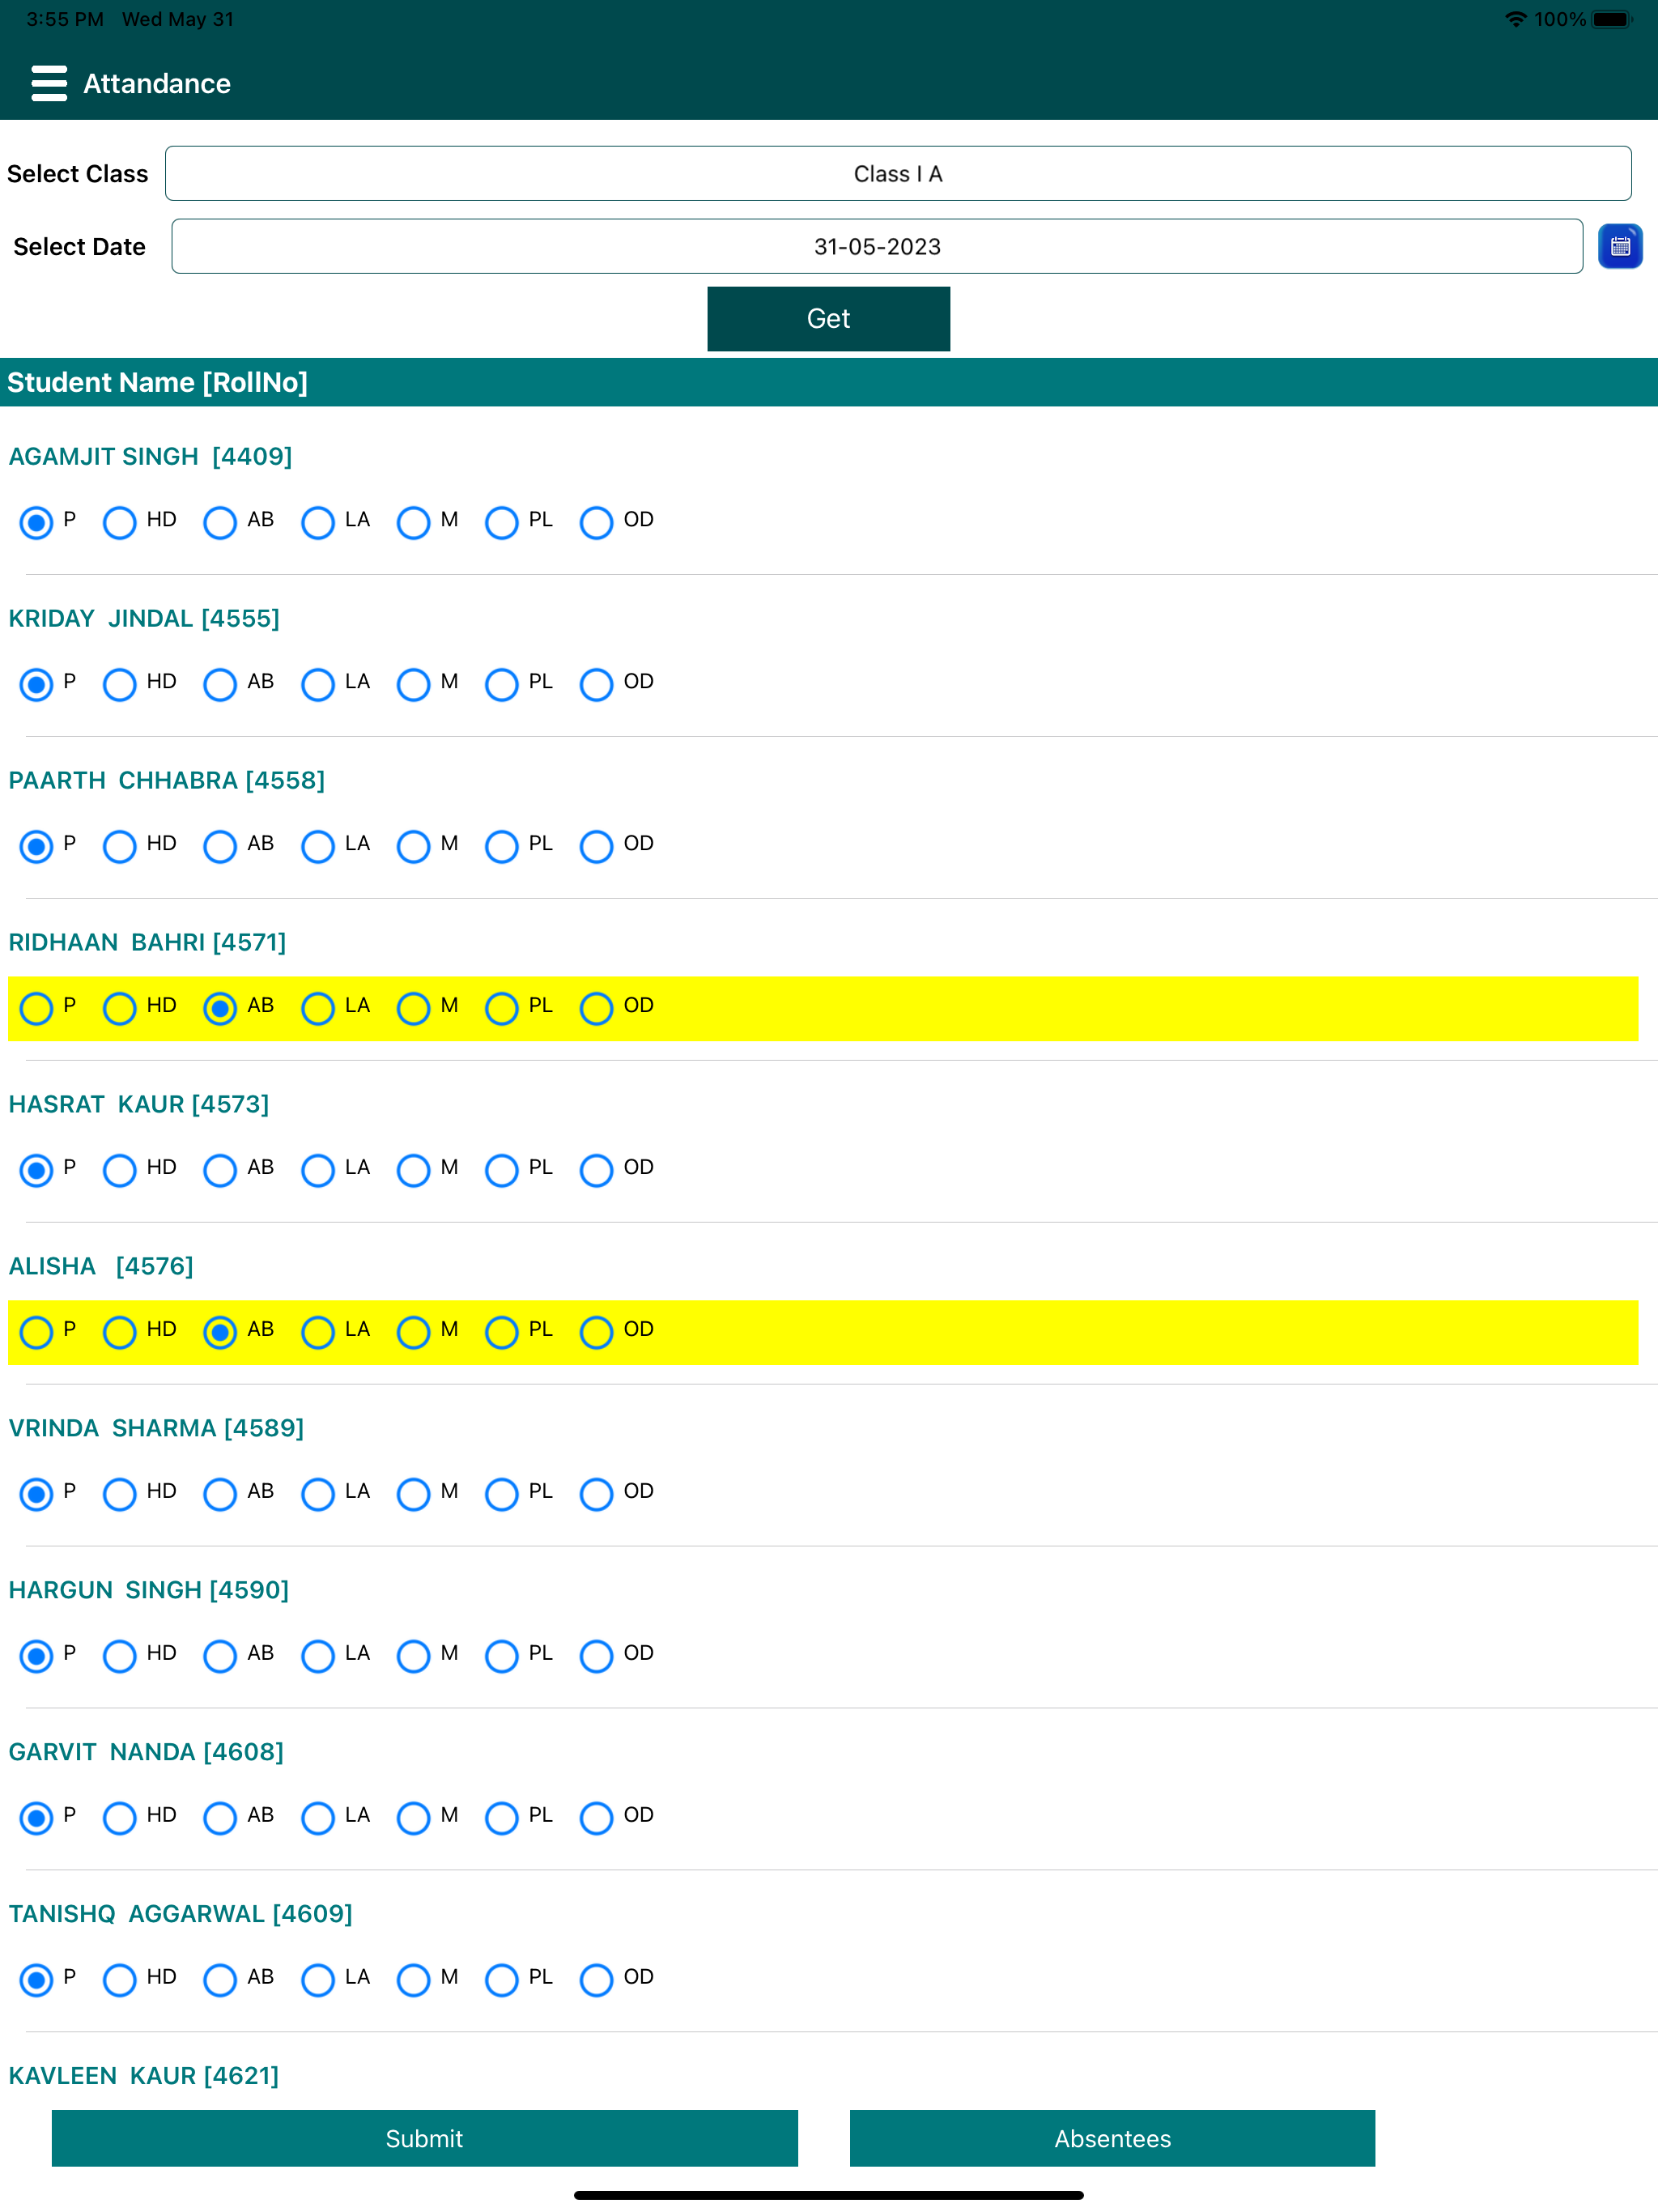Viewport: 1658px width, 2212px height.
Task: Click student name RIDHAAN BAHRI [4571]
Action: (x=148, y=943)
